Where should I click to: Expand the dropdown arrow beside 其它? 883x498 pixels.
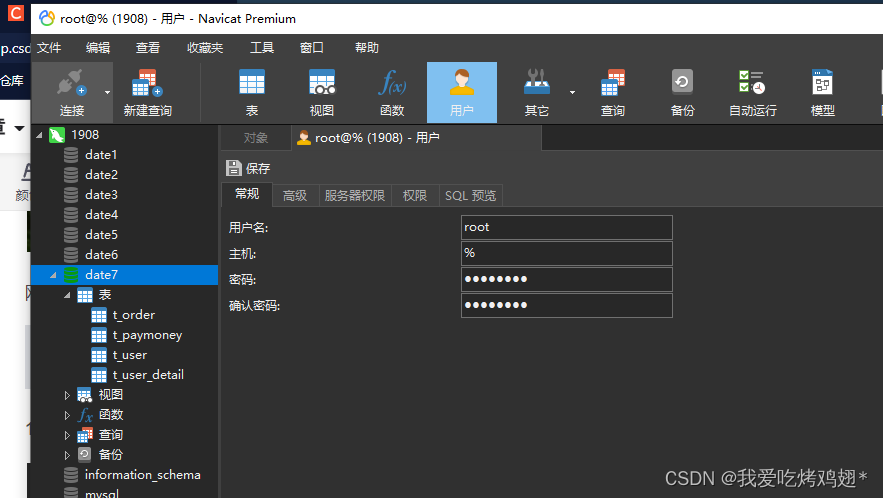tap(572, 92)
